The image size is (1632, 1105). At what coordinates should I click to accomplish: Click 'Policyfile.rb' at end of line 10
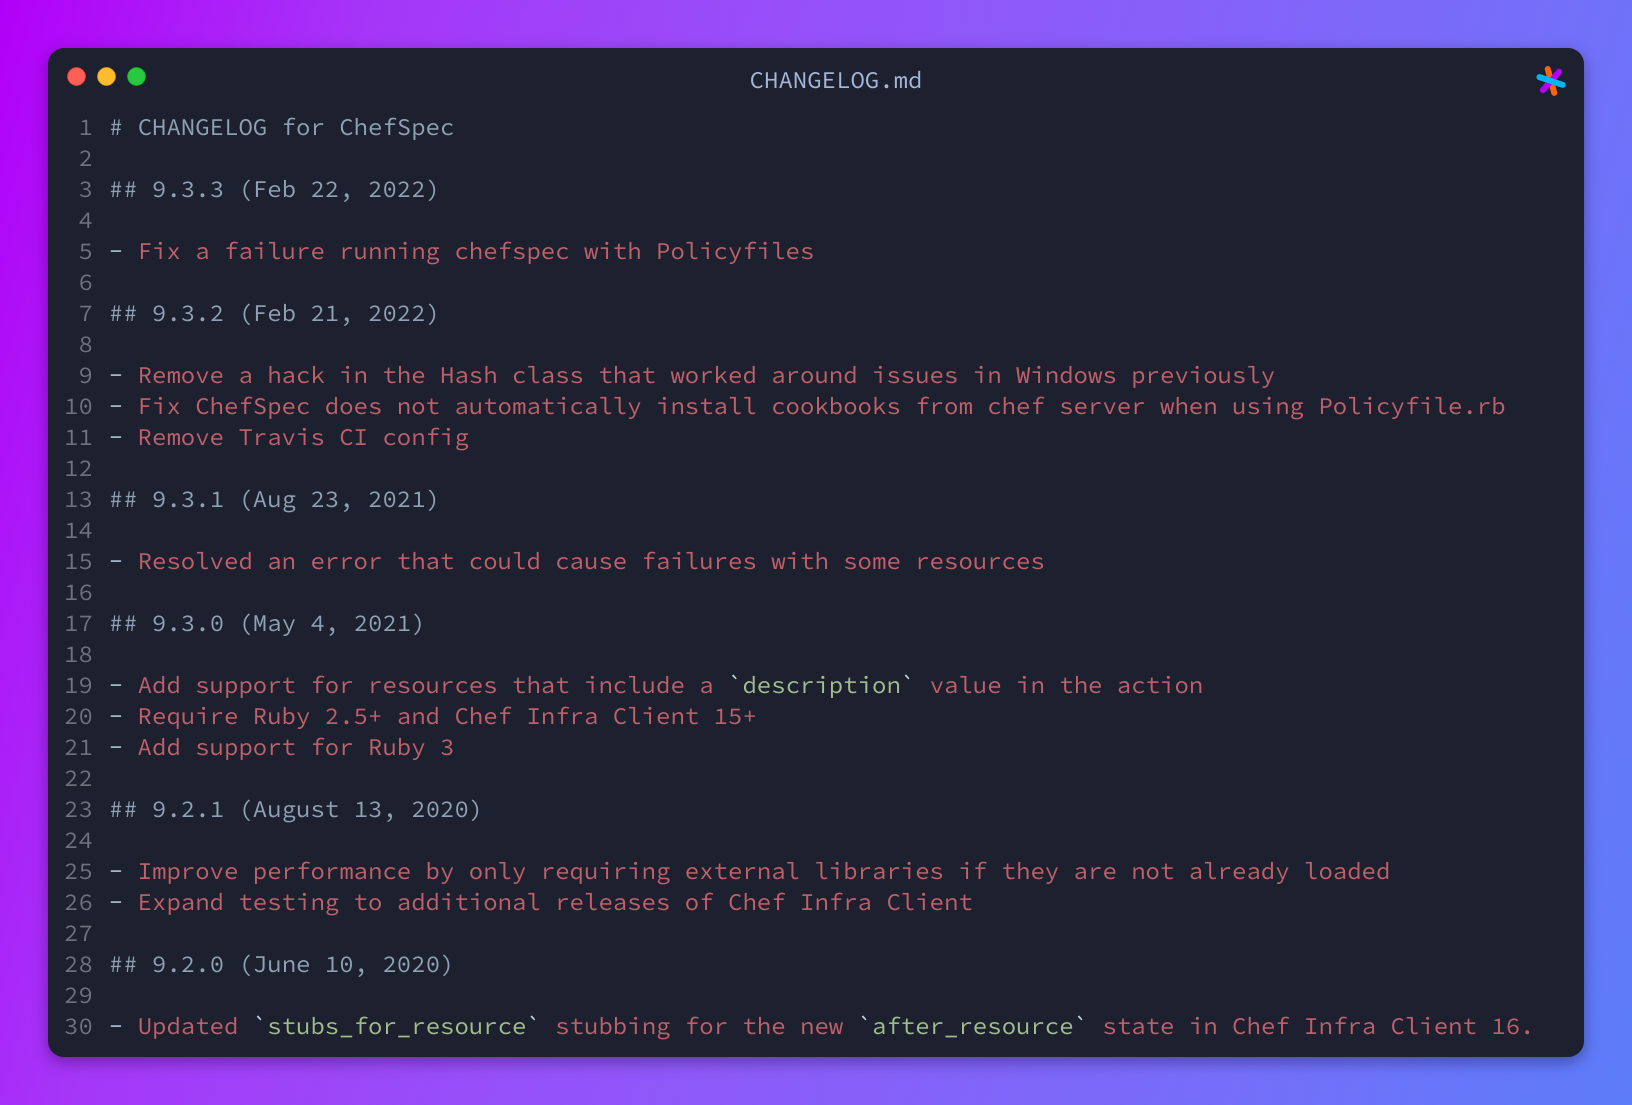(1412, 407)
